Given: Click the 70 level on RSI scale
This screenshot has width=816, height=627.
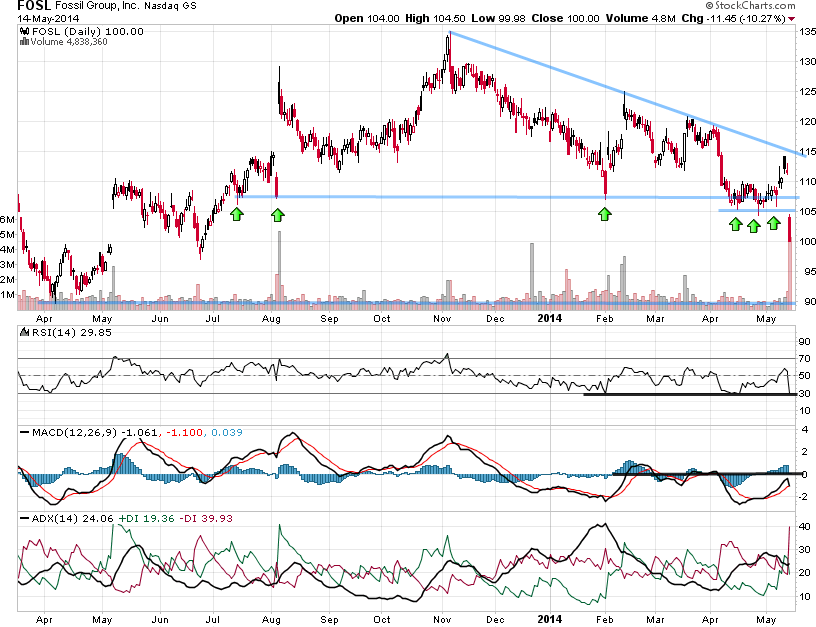Looking at the screenshot, I should tap(804, 359).
